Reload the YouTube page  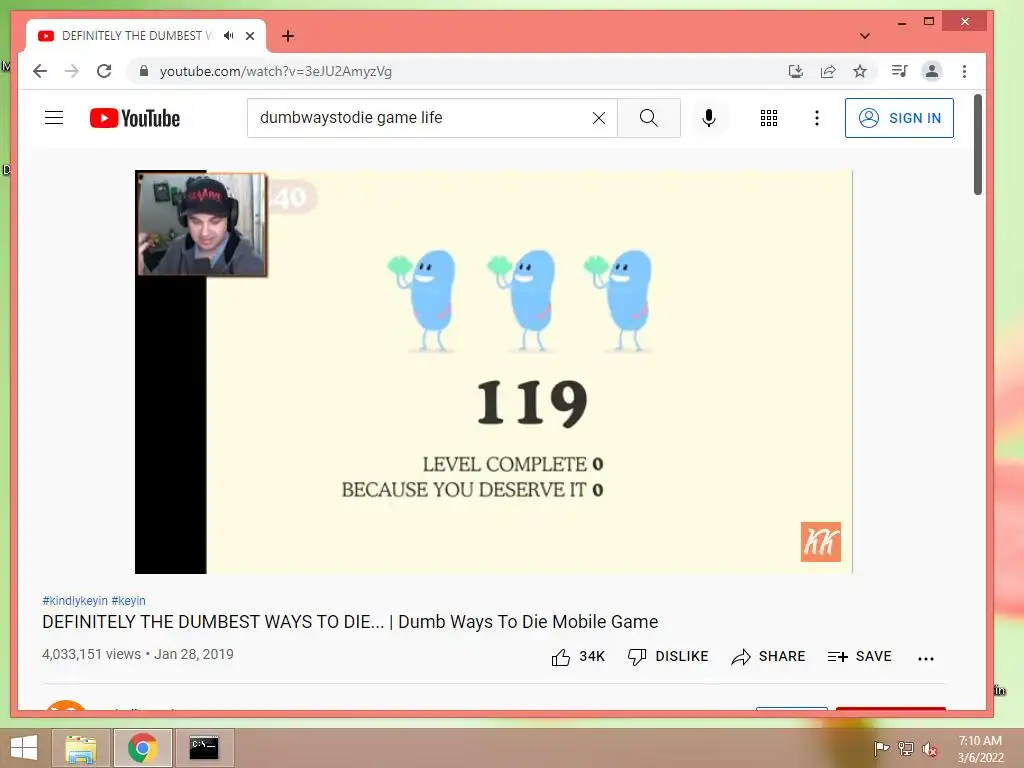[x=104, y=71]
